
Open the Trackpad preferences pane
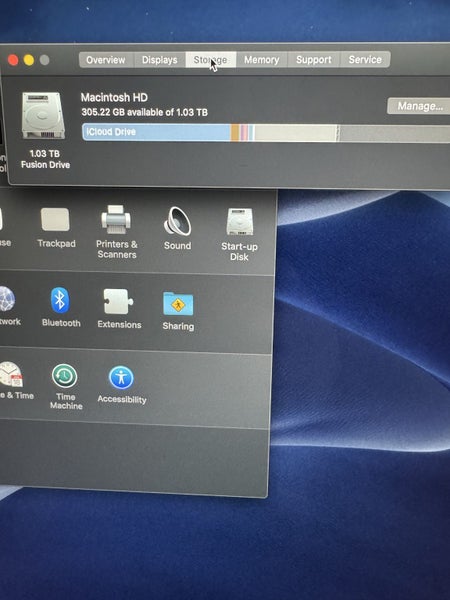pyautogui.click(x=56, y=228)
